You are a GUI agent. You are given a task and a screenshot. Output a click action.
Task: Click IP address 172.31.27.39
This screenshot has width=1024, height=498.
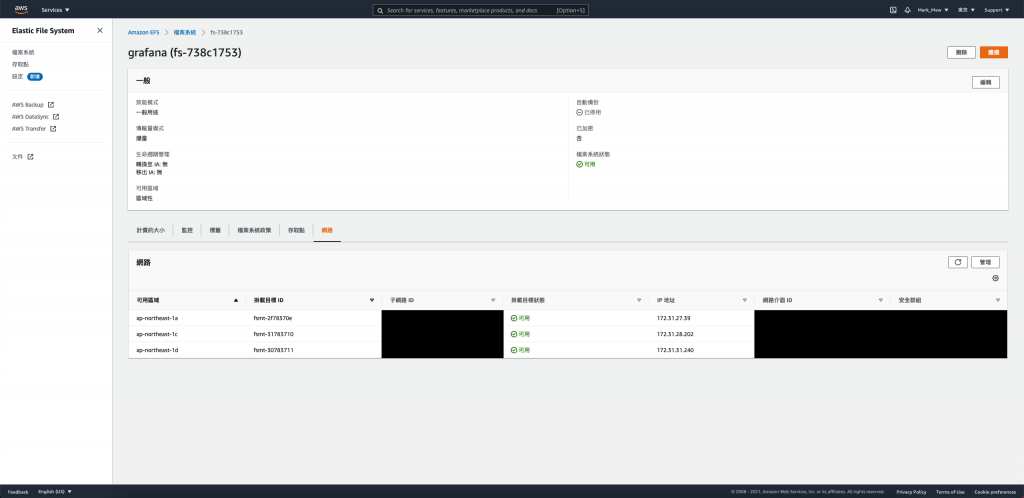click(673, 318)
